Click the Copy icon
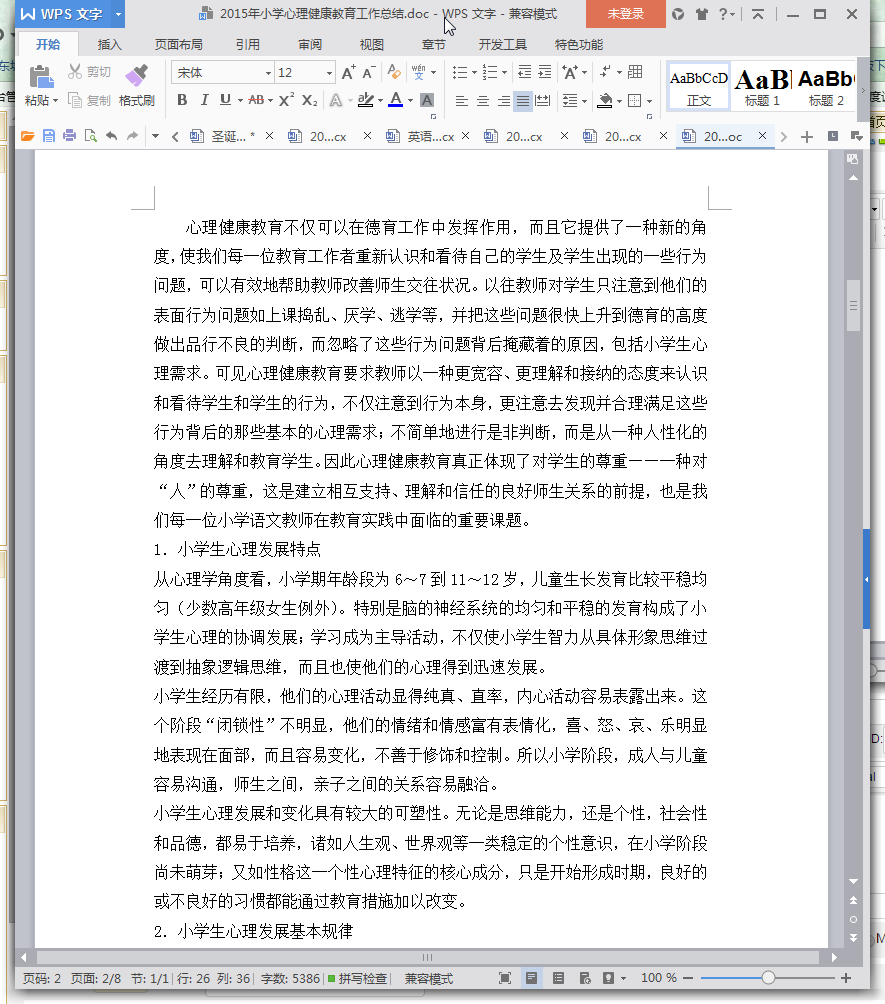 pyautogui.click(x=75, y=100)
